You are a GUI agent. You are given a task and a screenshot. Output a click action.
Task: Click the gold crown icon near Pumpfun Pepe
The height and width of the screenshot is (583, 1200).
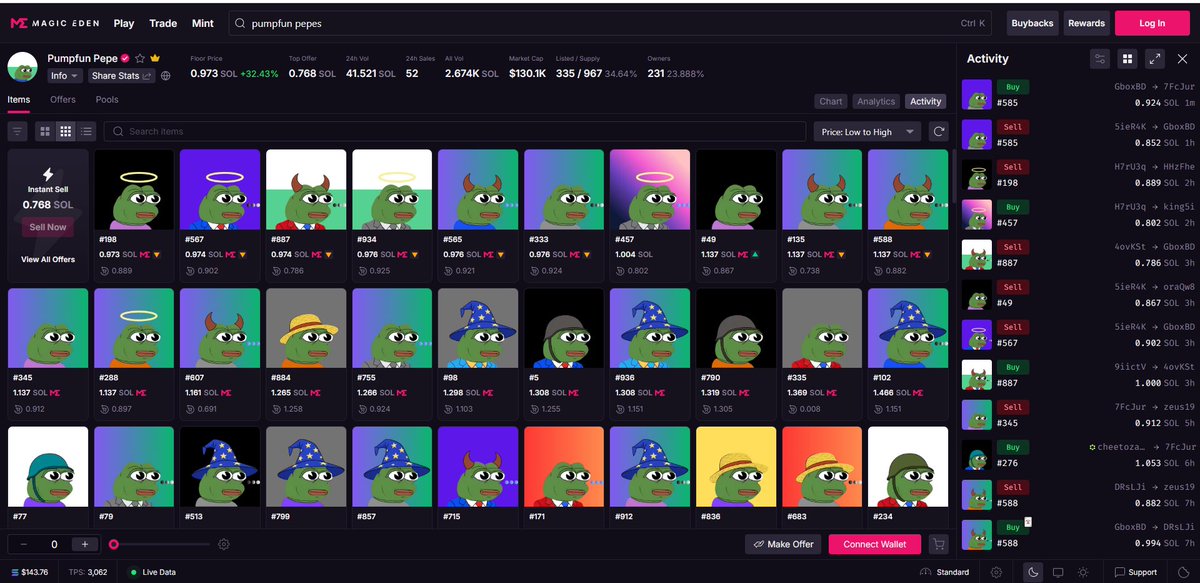click(155, 59)
